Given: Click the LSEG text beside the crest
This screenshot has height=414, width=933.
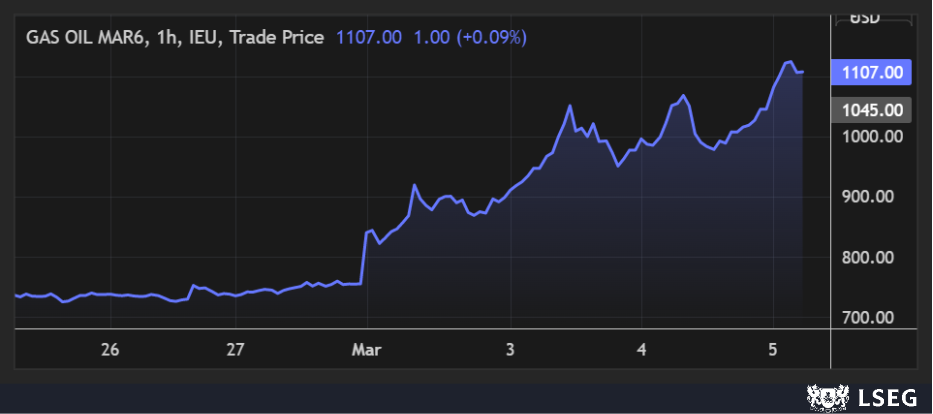Looking at the screenshot, I should pos(887,397).
